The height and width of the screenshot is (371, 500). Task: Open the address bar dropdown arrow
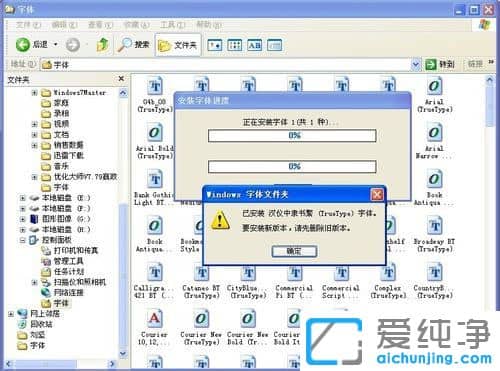[415, 64]
